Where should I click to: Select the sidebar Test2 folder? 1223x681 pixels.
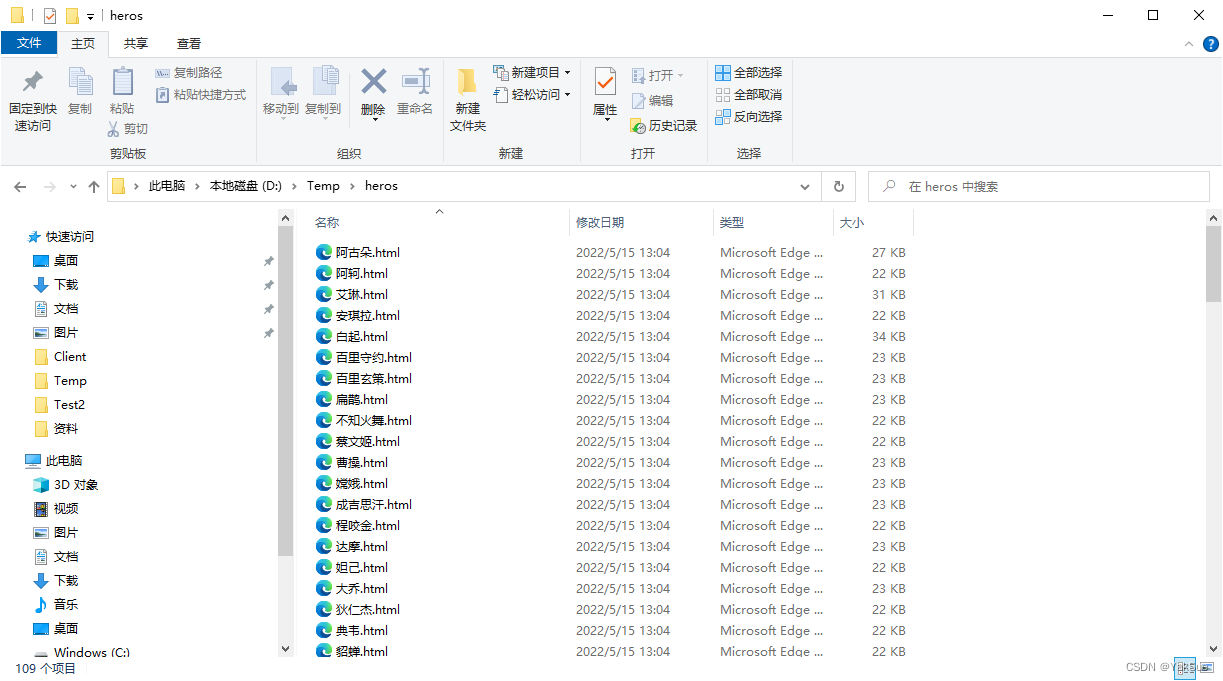point(69,405)
